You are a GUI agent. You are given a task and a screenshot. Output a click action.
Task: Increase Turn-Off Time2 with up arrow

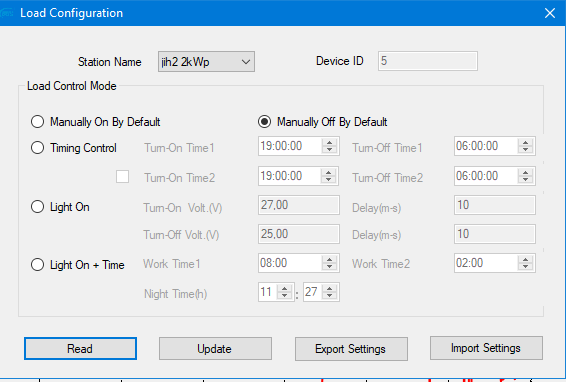[x=526, y=173]
